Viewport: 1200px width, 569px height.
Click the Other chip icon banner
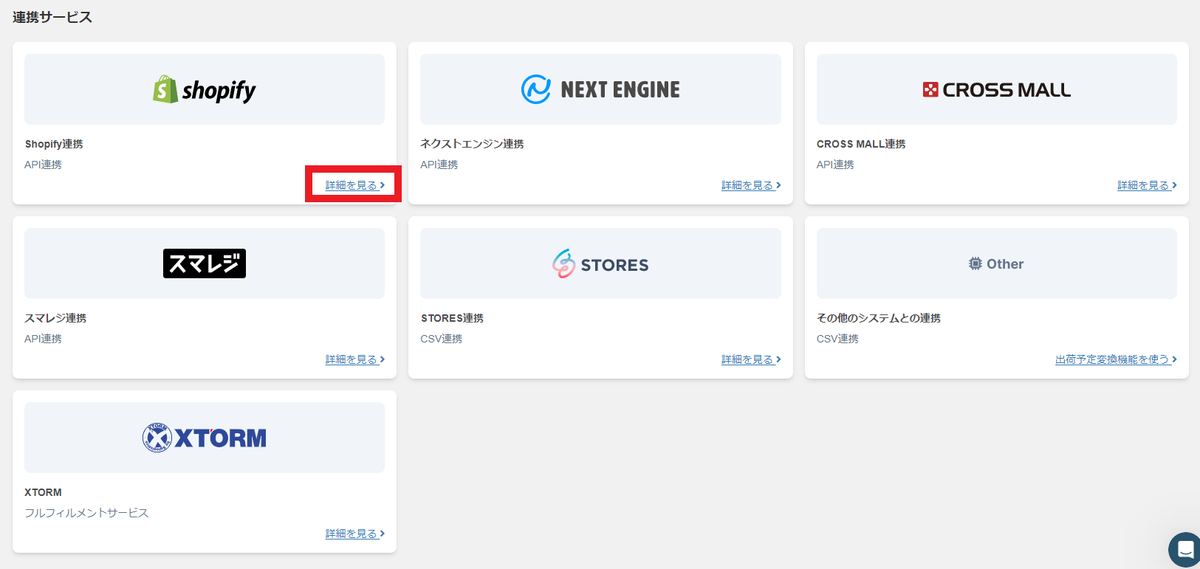pos(996,264)
